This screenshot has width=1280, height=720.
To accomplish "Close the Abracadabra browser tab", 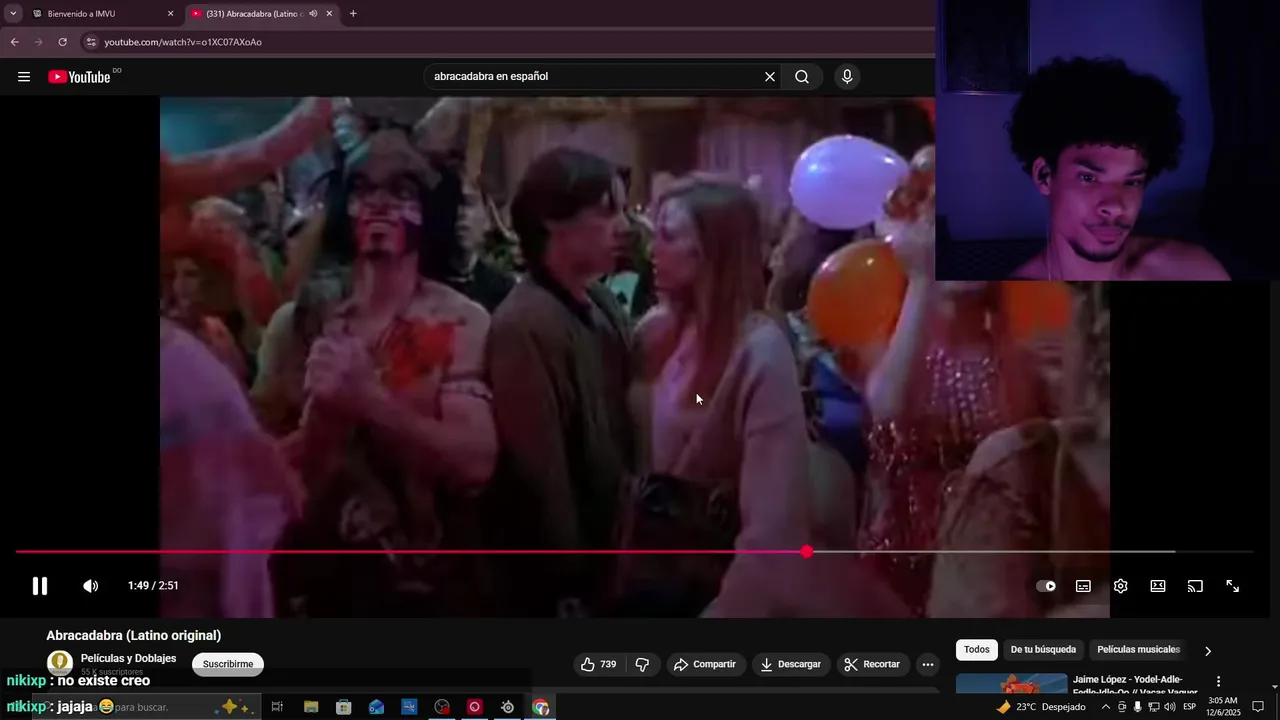I will coord(329,14).
